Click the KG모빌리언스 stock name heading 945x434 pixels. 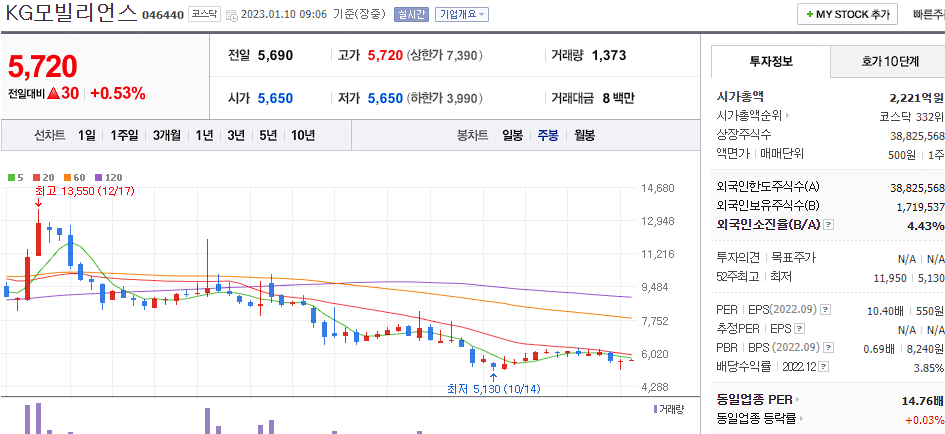(71, 13)
